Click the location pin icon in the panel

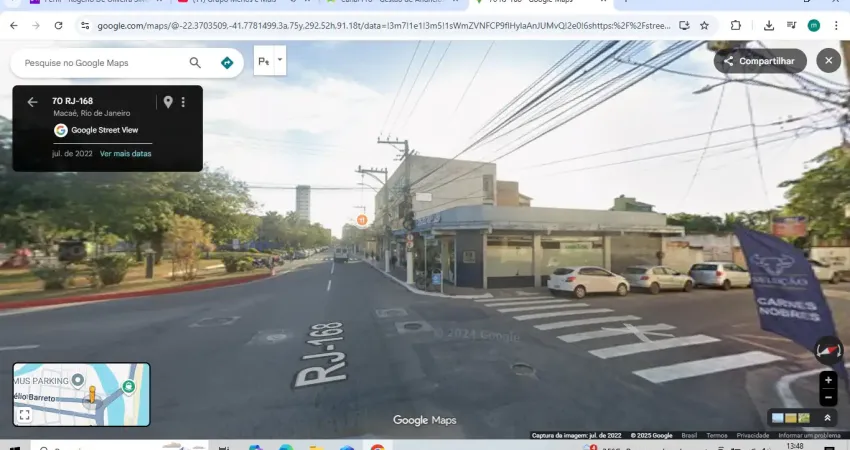168,102
